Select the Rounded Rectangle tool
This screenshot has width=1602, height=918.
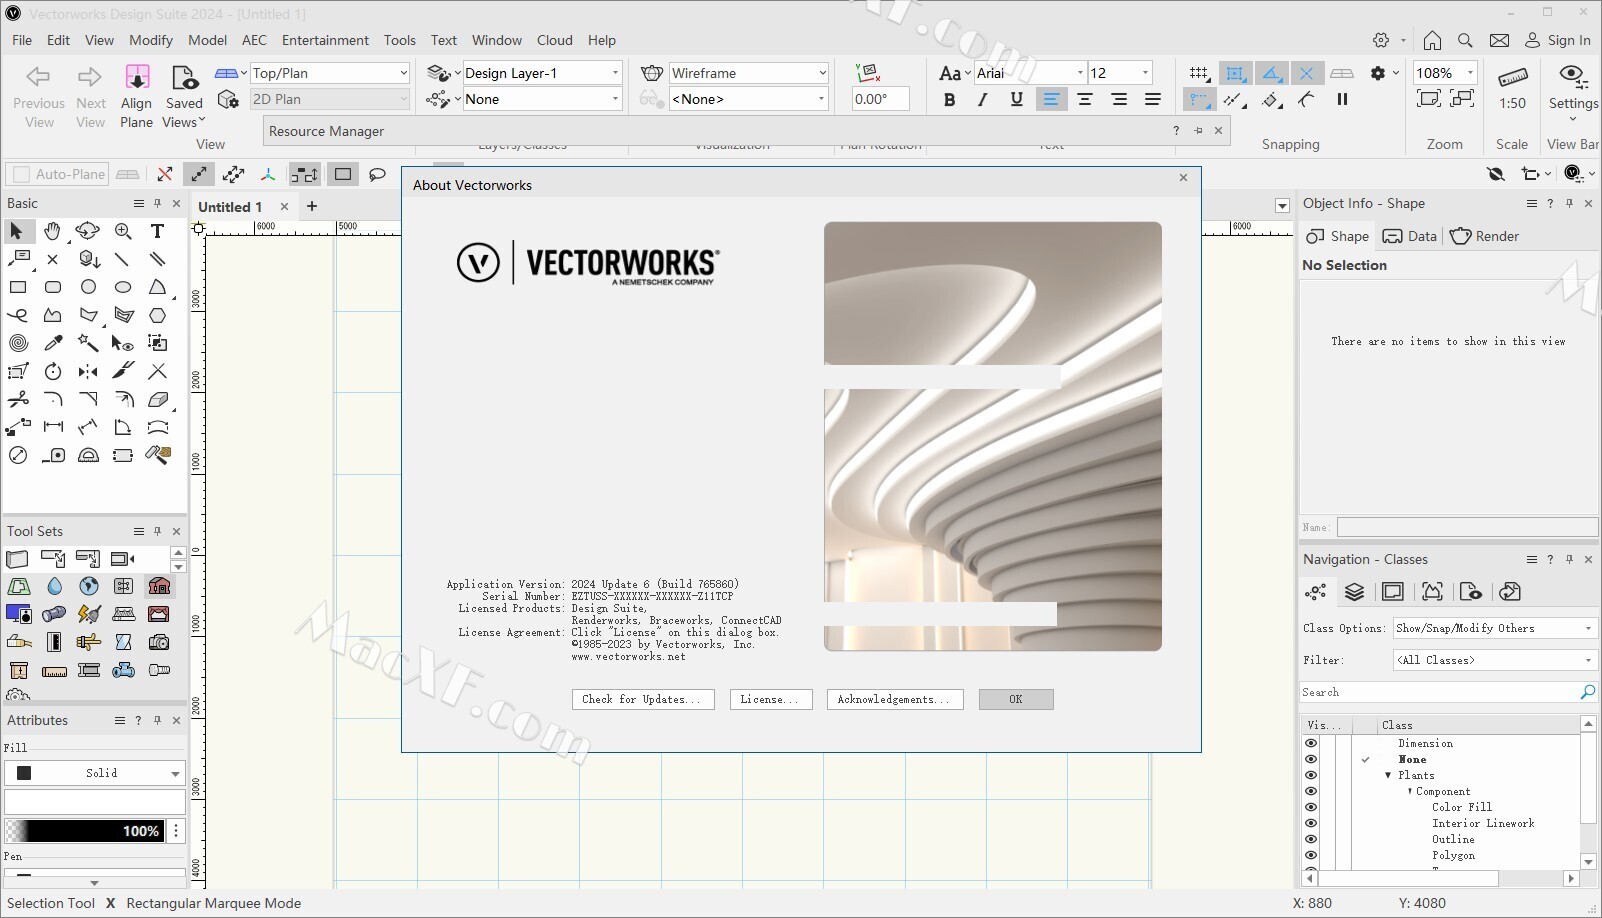(x=53, y=287)
